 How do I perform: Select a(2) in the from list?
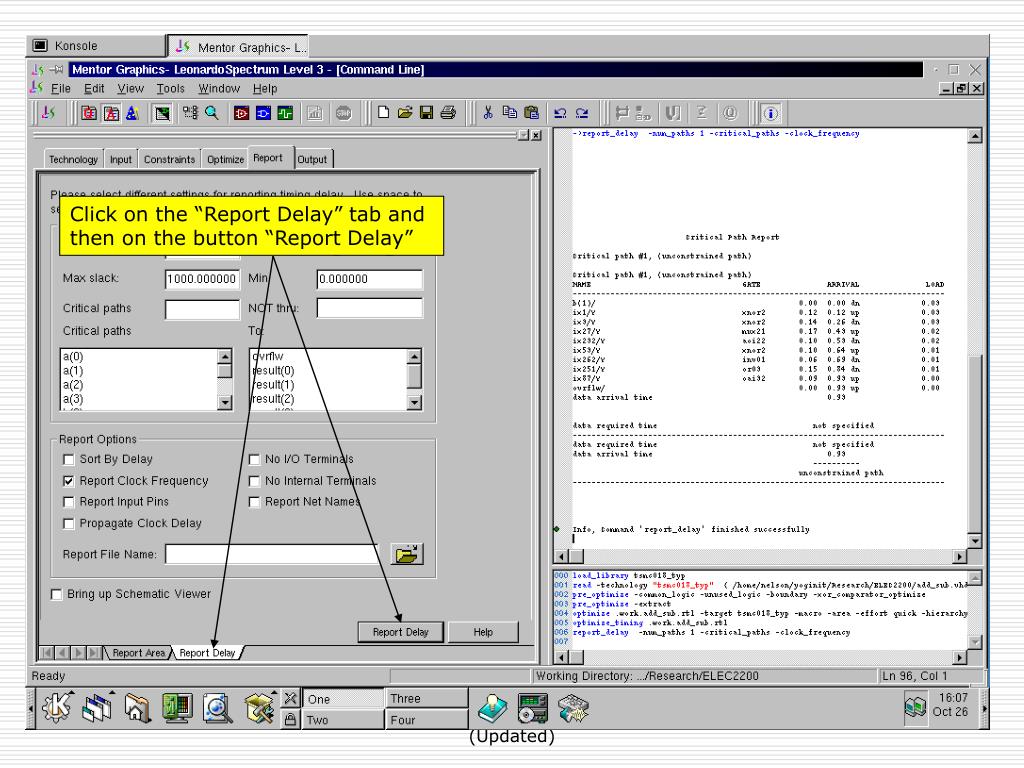73,385
